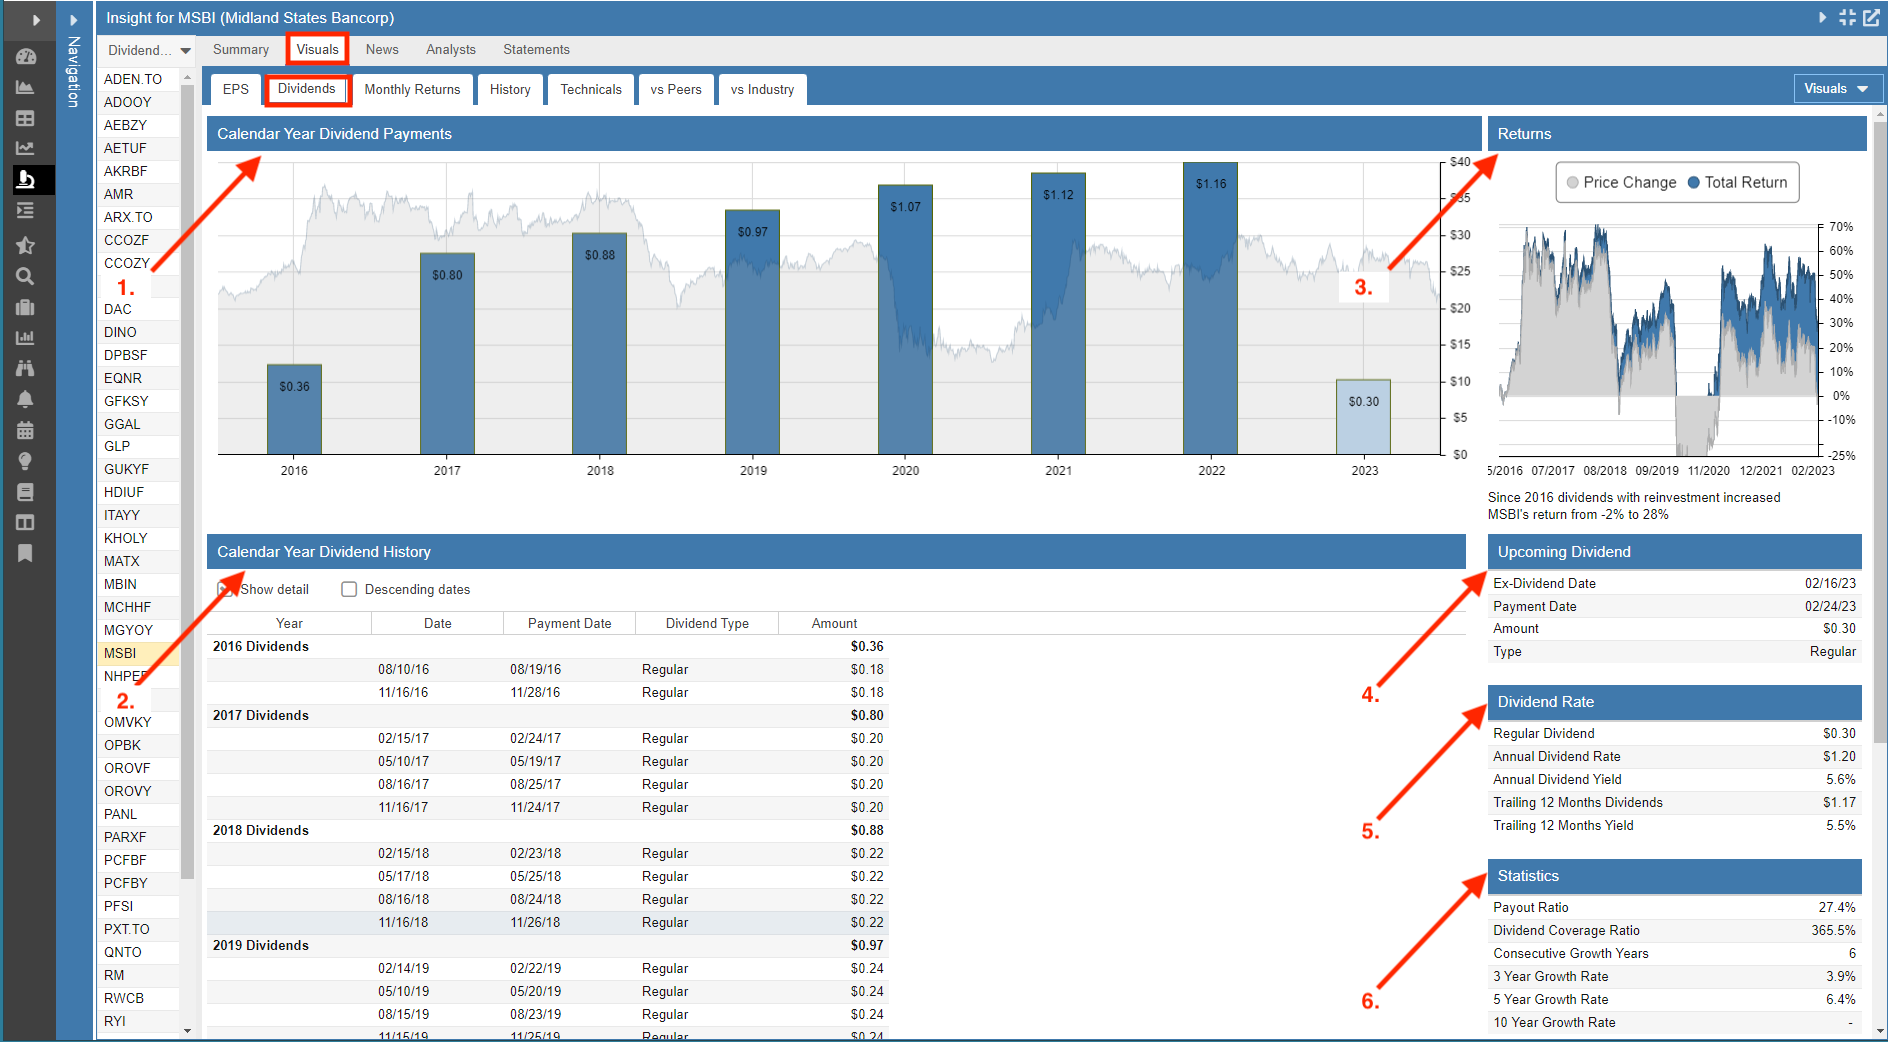The height and width of the screenshot is (1042, 1888).
Task: Open the area chart icon in sidebar
Action: pos(26,87)
